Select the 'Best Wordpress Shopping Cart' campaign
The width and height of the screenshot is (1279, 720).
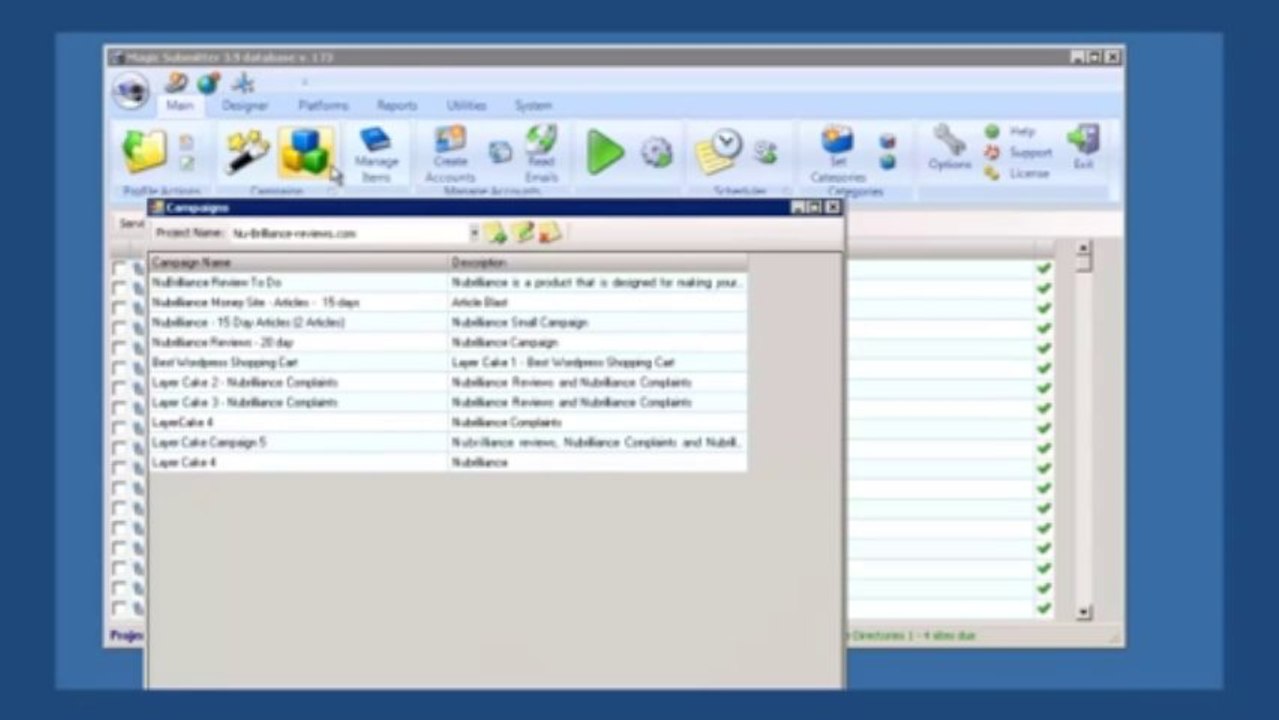(448, 362)
